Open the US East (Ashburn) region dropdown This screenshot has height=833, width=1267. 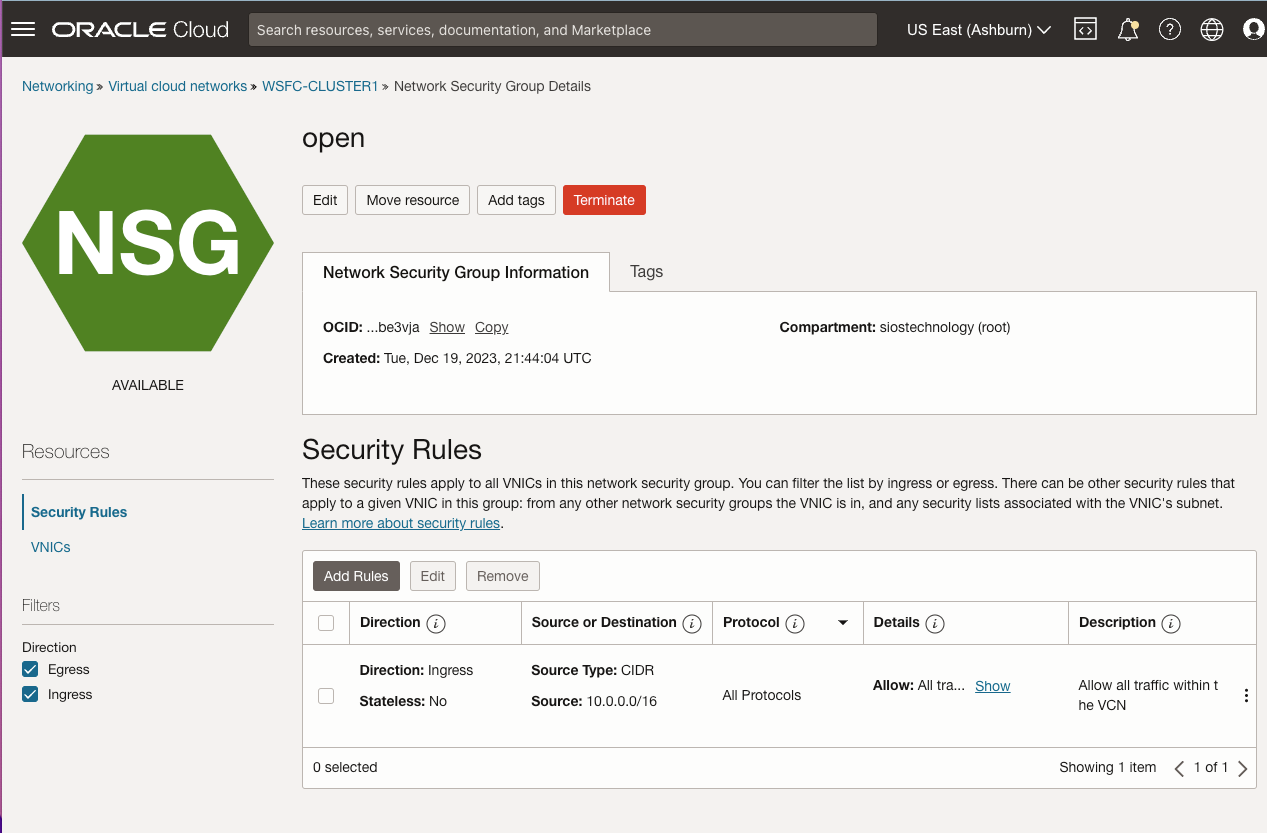point(978,30)
